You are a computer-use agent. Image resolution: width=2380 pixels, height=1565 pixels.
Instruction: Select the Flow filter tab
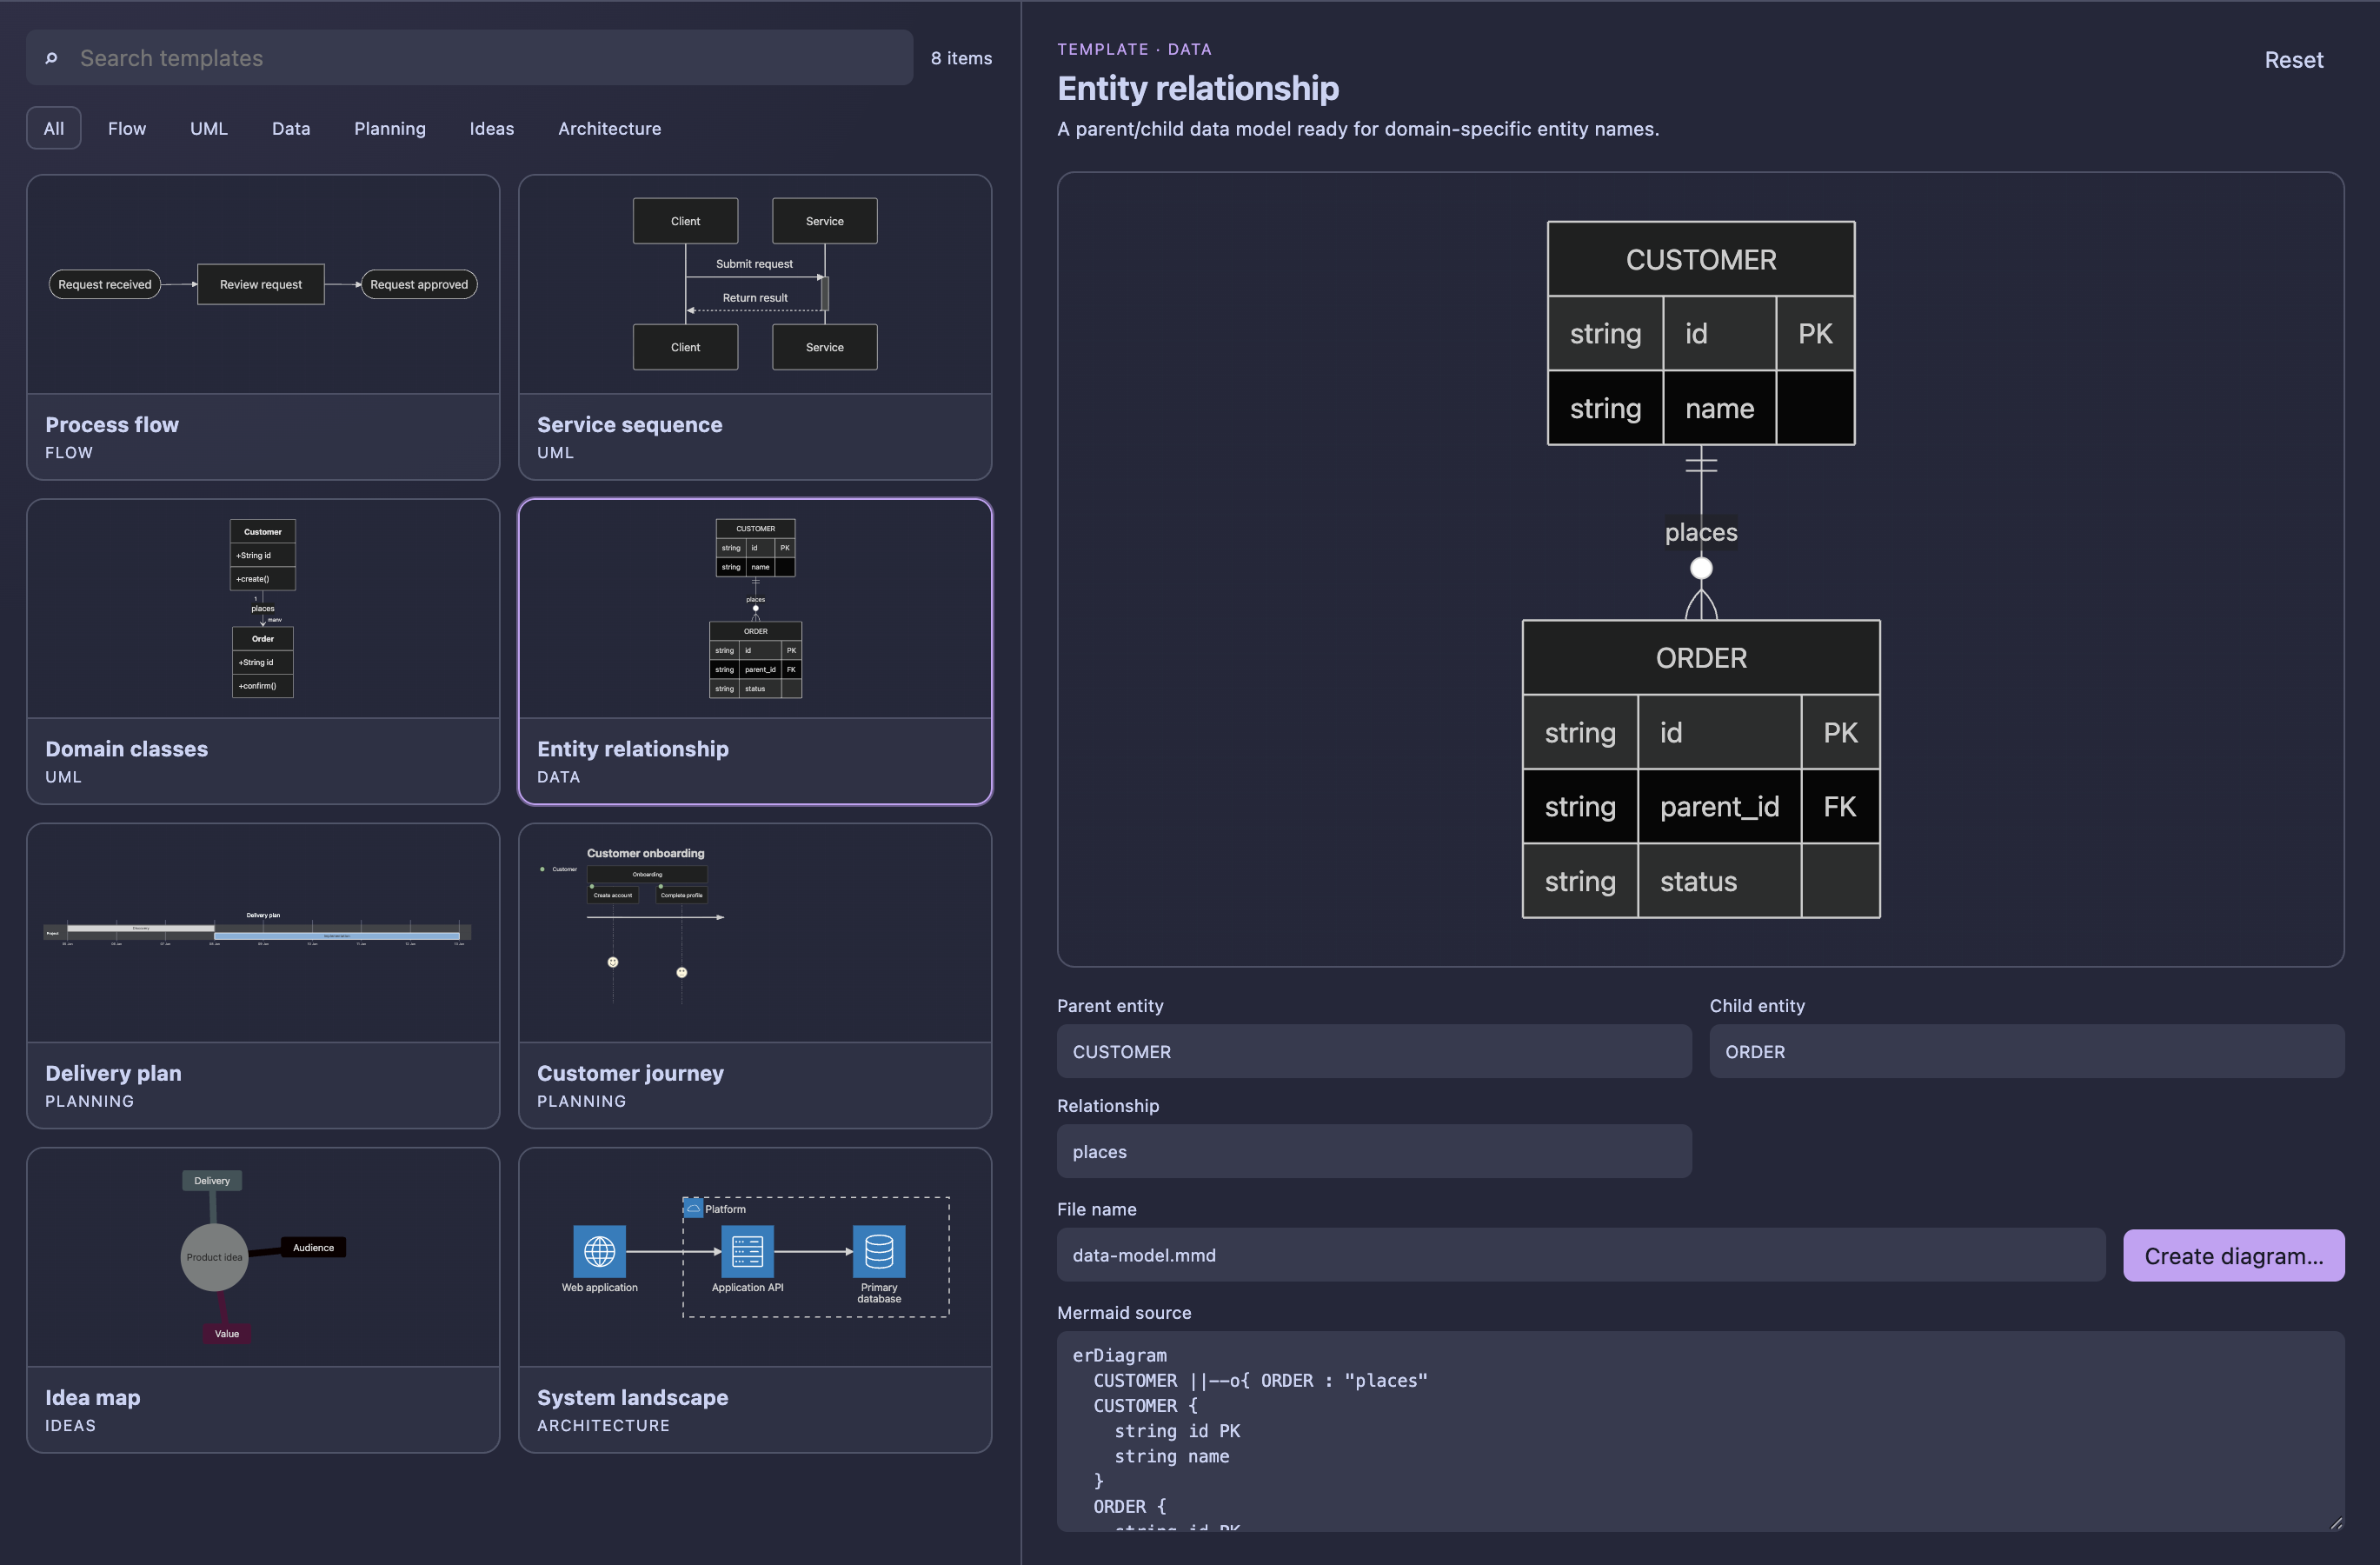127,128
